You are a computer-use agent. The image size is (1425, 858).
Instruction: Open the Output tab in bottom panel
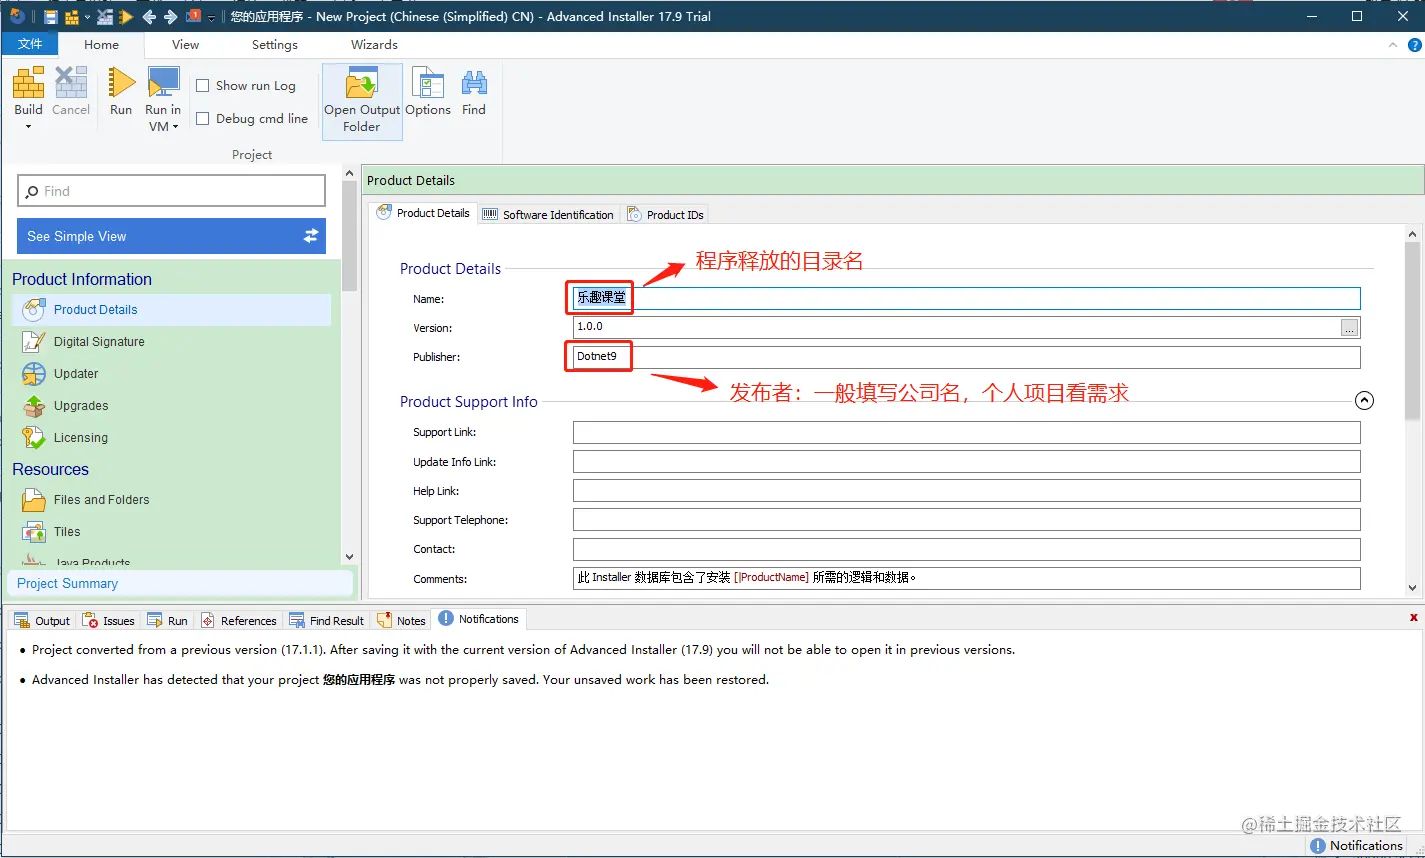(x=42, y=620)
